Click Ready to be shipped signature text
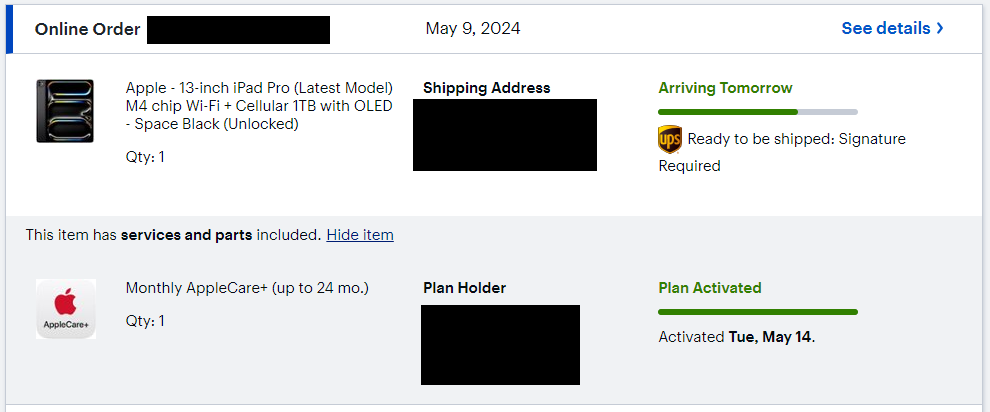The width and height of the screenshot is (990, 412). tap(796, 139)
